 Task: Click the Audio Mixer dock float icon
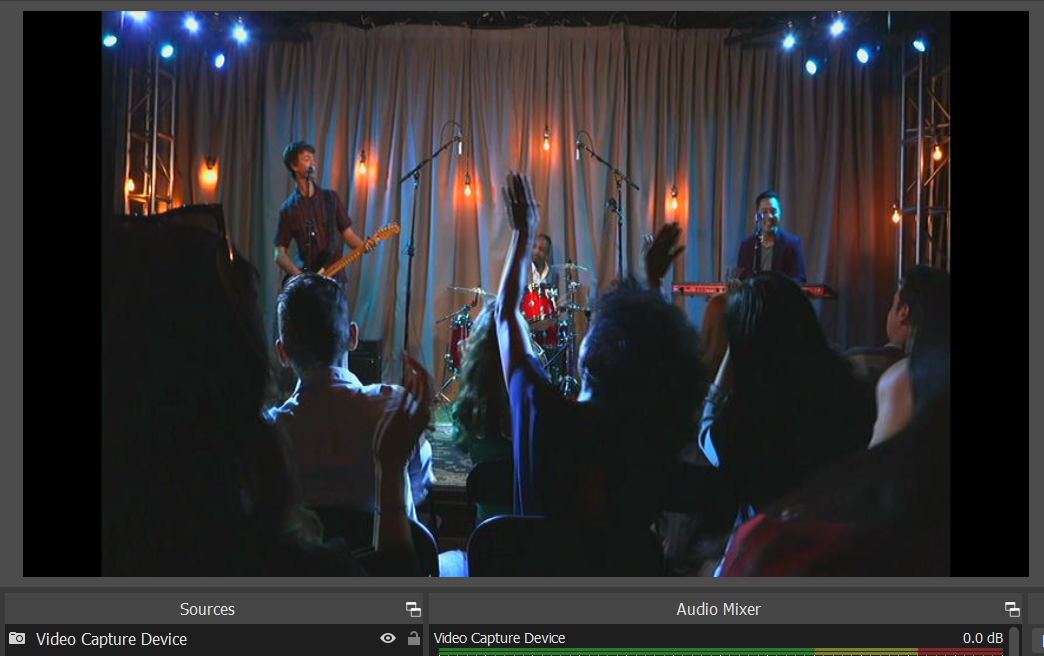point(1012,609)
